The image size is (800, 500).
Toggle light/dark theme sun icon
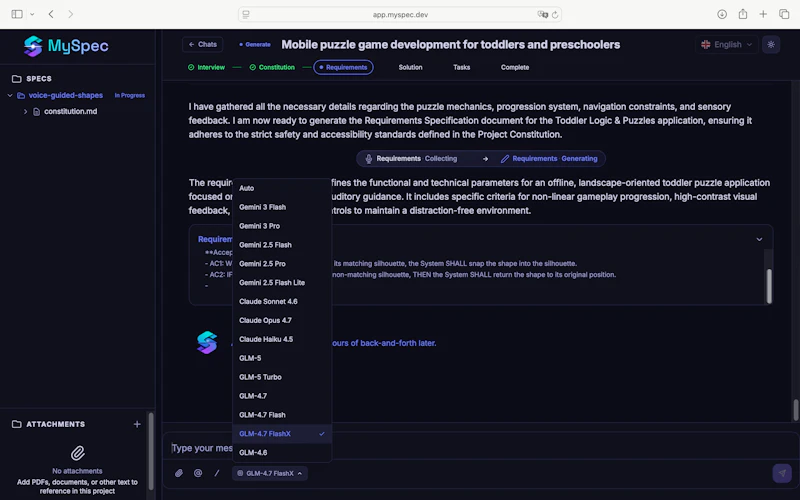(x=771, y=44)
